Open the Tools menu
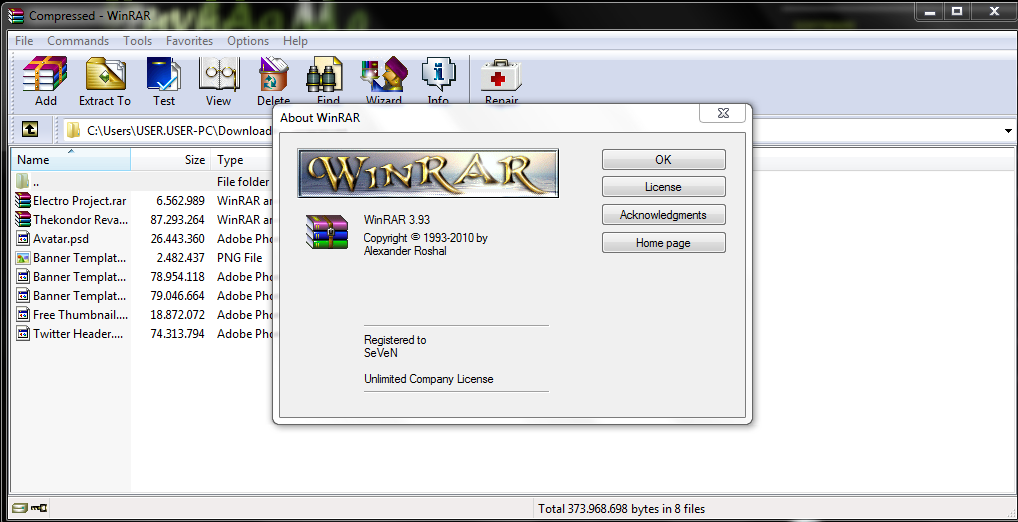The image size is (1018, 522). click(x=138, y=41)
